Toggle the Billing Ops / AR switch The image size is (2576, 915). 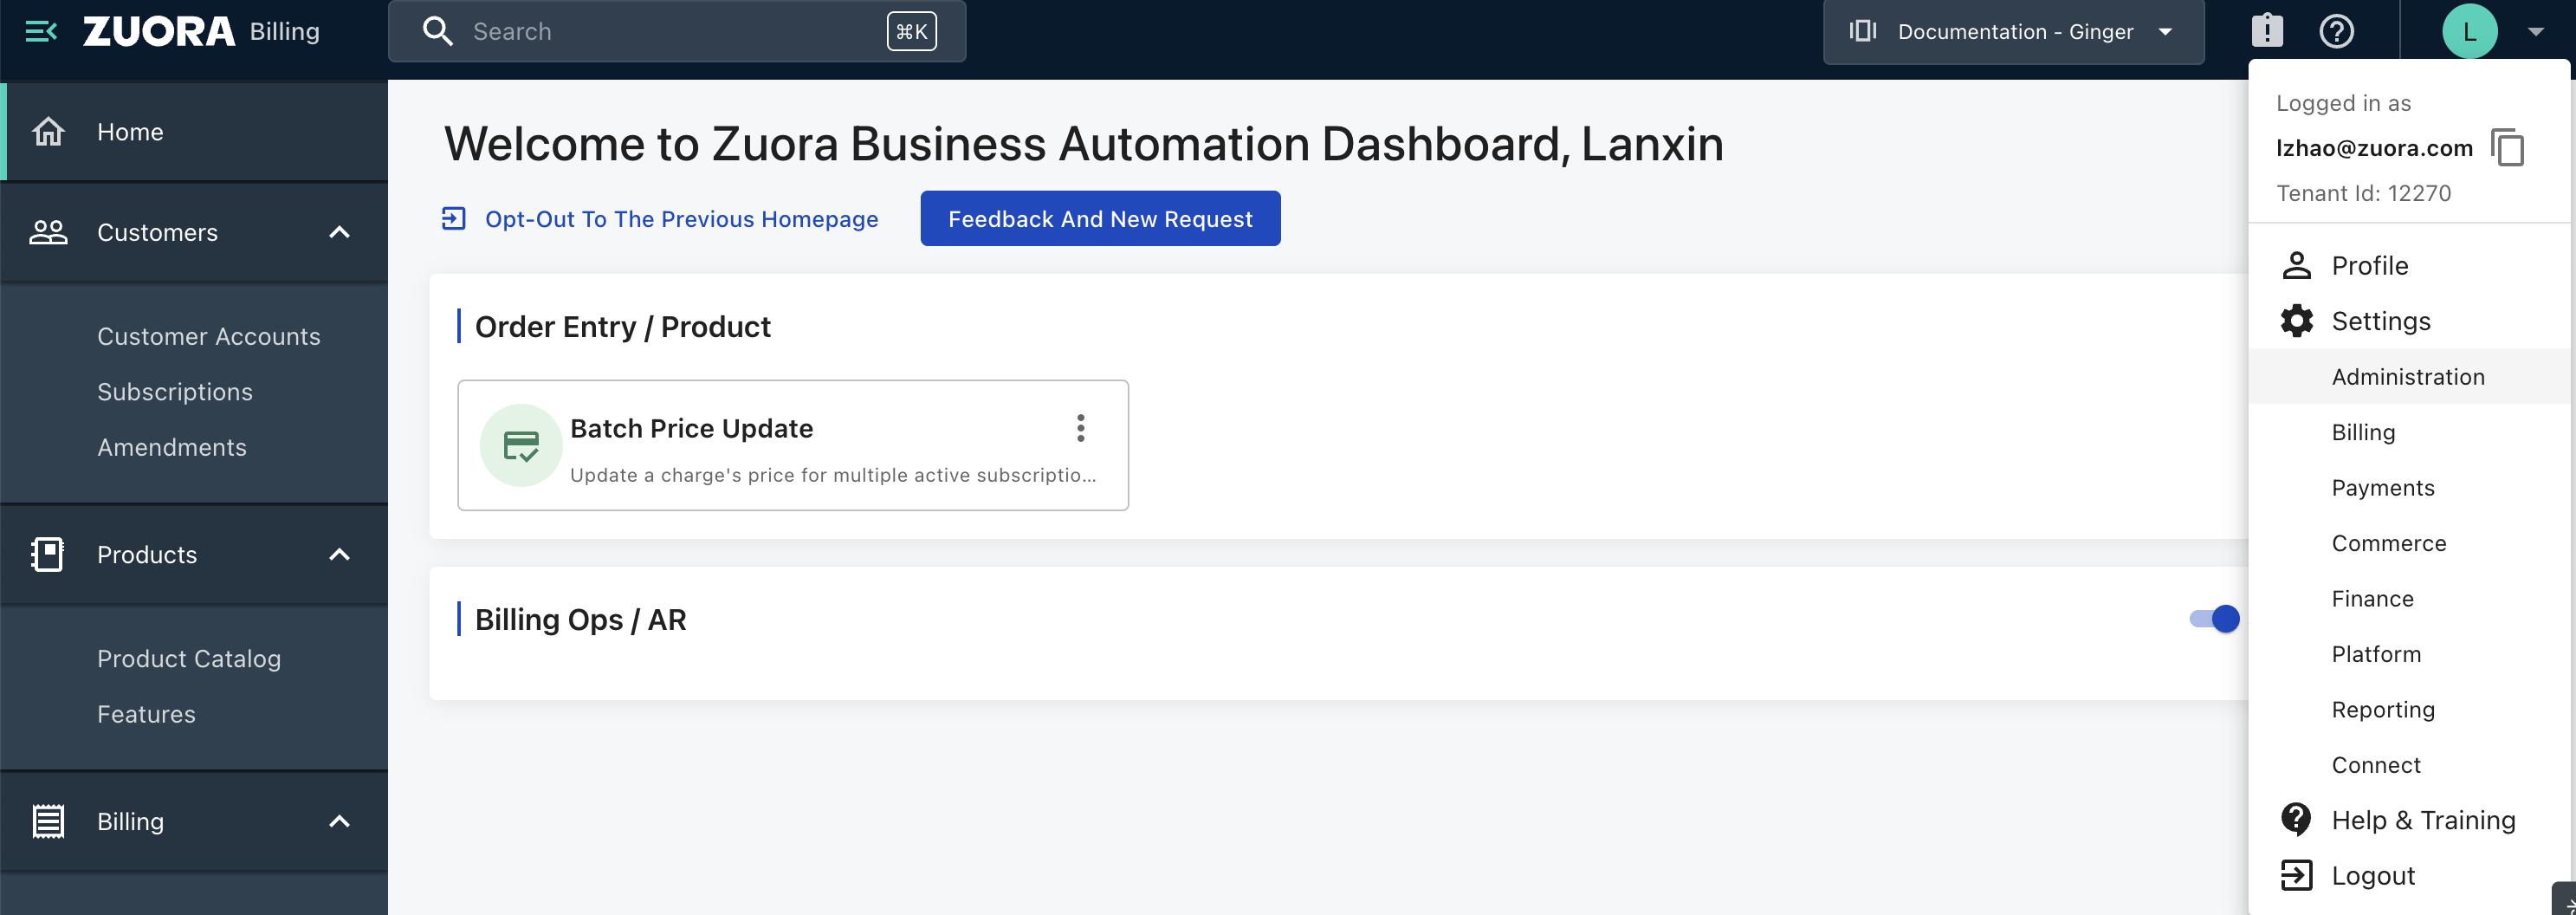tap(2214, 619)
